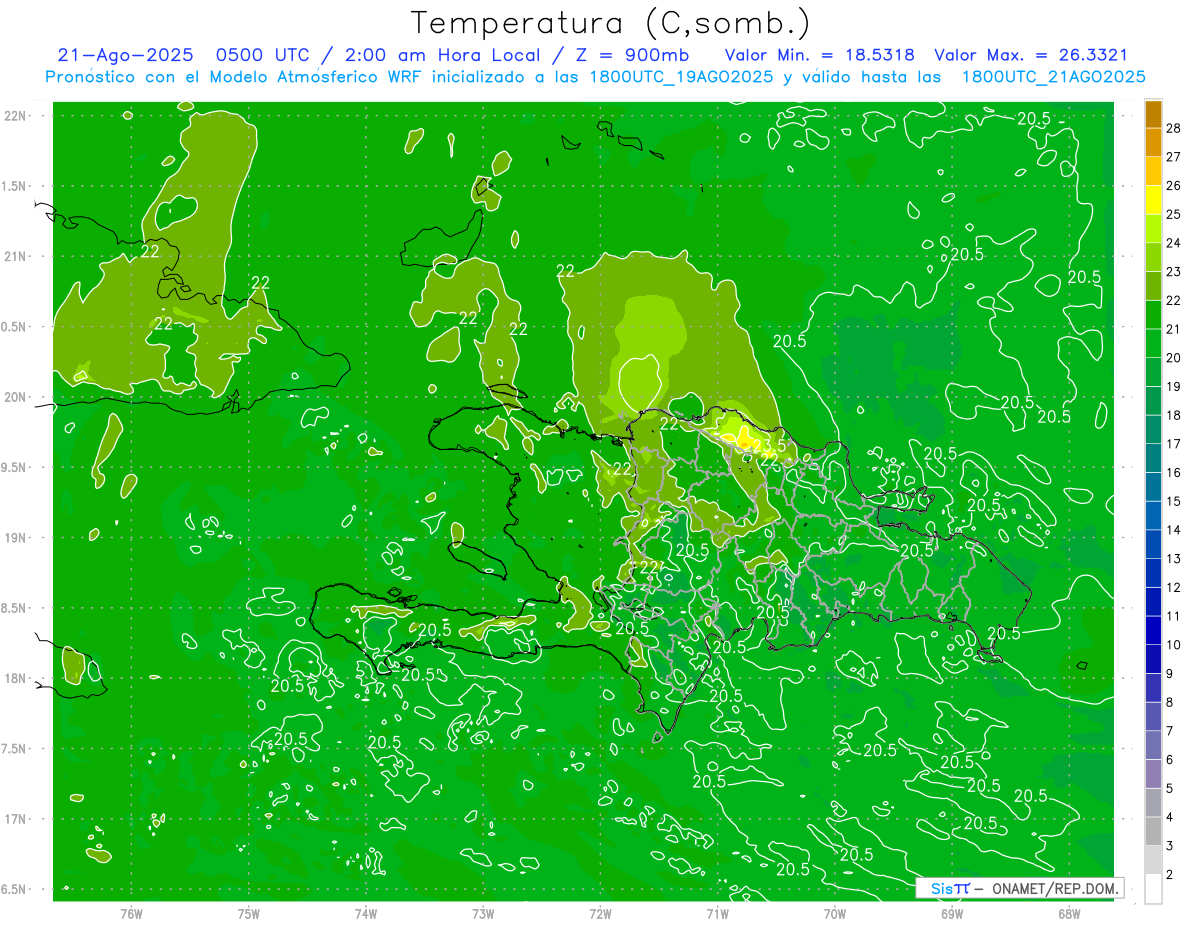Click the "Valor Min. = 18.5318" text
1200x927 pixels.
[820, 55]
